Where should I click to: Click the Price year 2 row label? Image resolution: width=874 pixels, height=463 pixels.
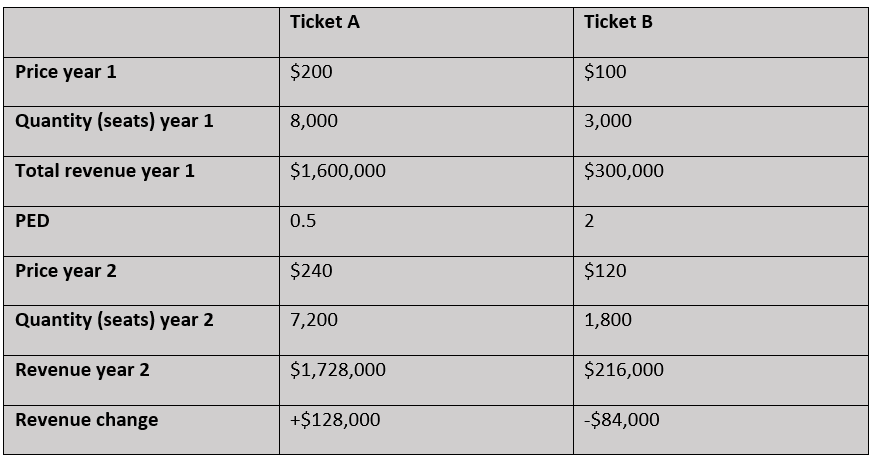coord(66,271)
